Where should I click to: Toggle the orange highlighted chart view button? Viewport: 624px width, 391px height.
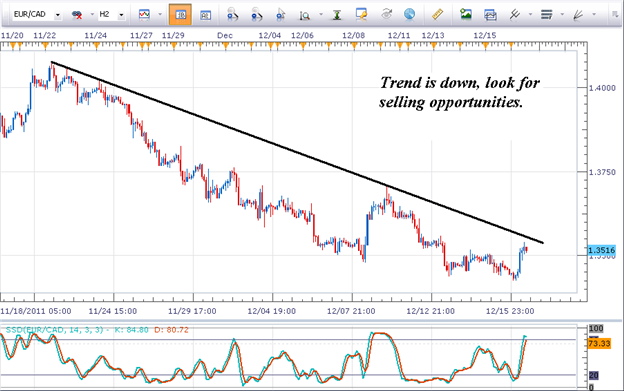(180, 15)
